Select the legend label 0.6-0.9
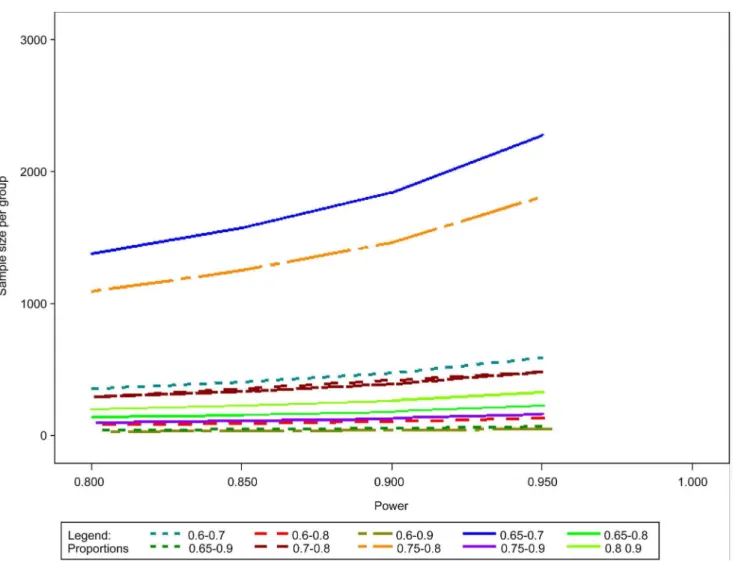This screenshot has height=561, width=739. pyautogui.click(x=415, y=536)
